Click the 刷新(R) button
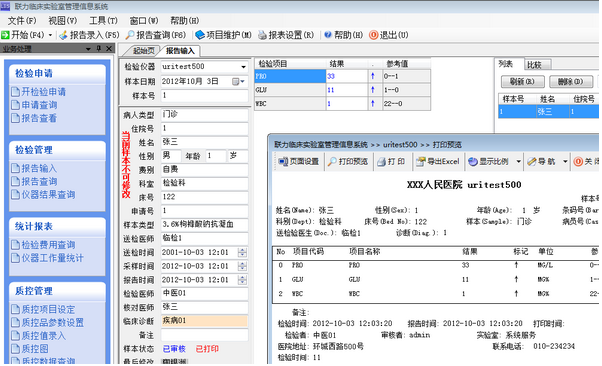602x366 pixels. click(523, 81)
